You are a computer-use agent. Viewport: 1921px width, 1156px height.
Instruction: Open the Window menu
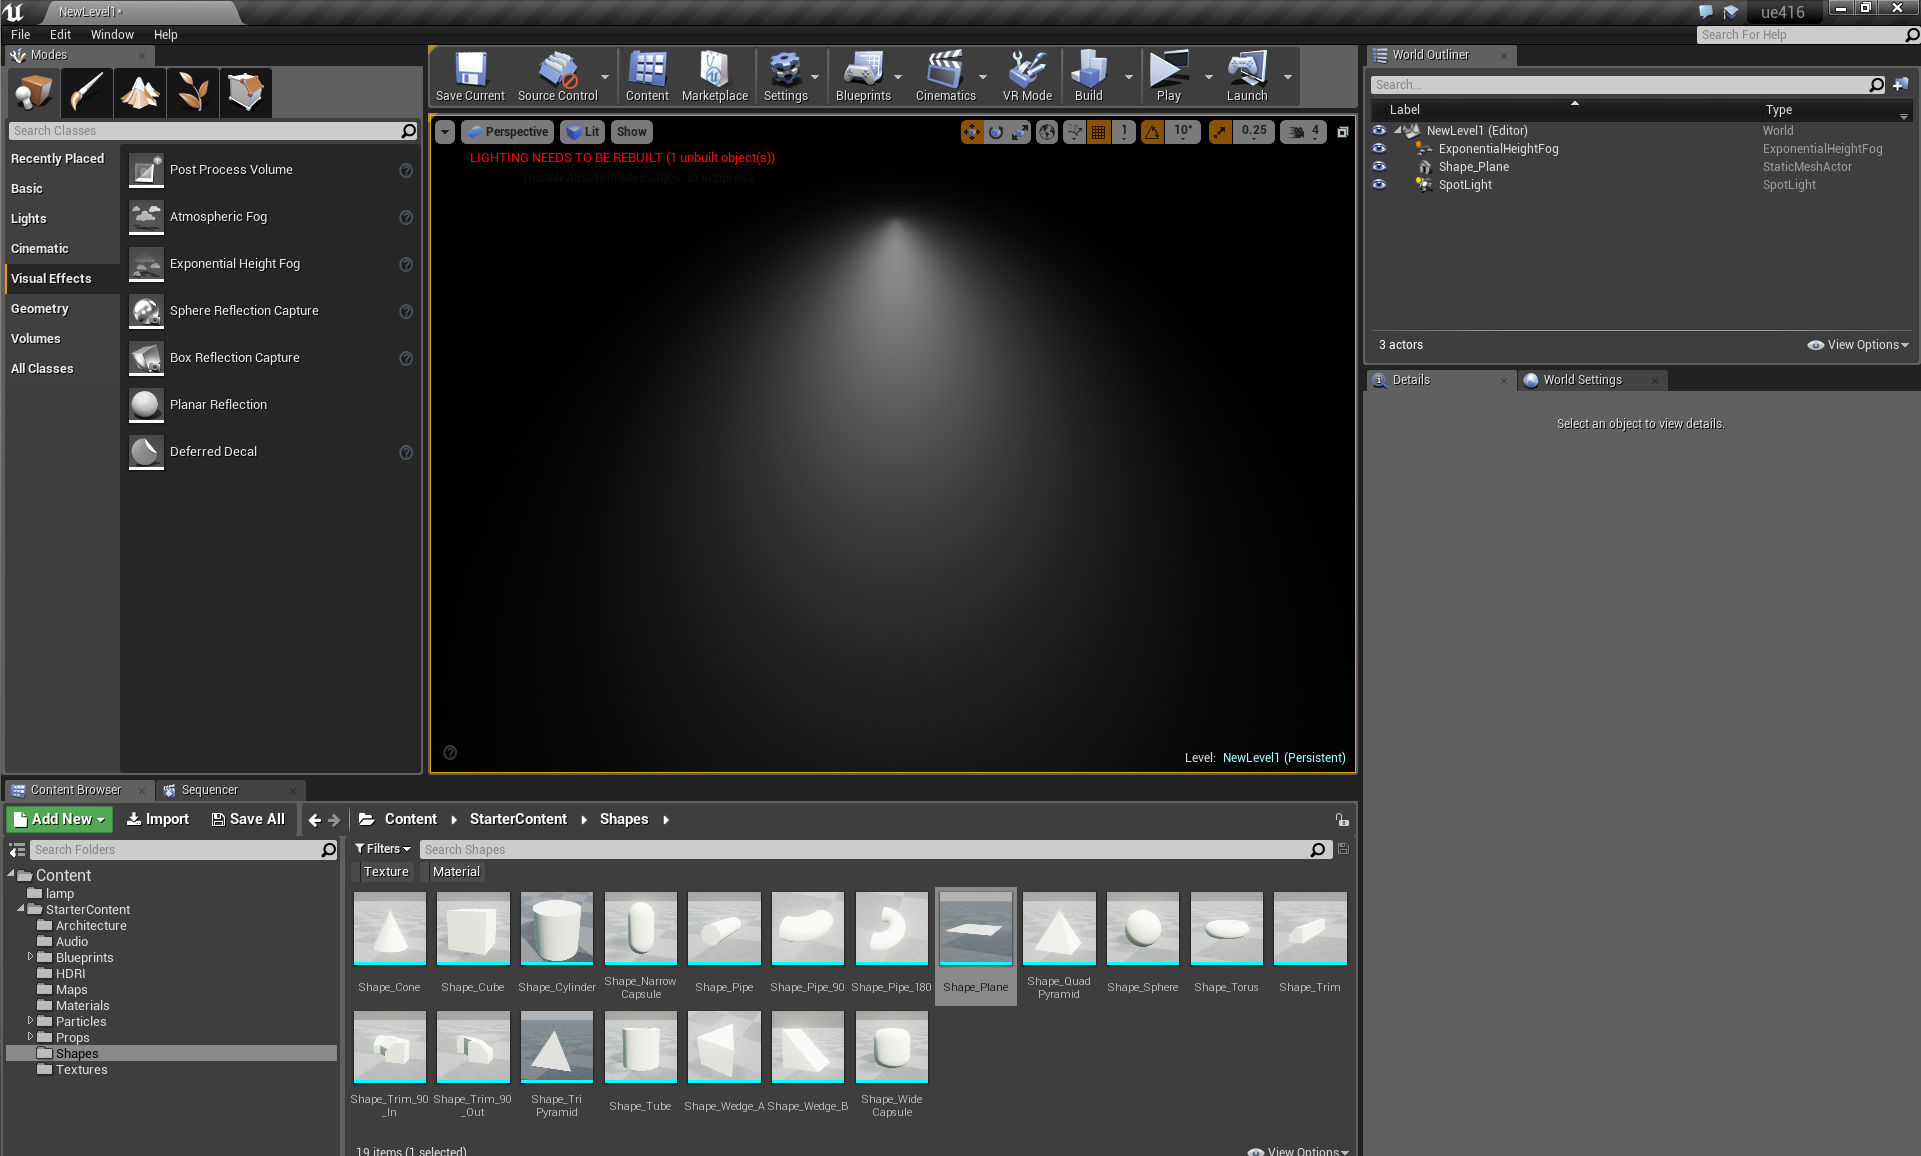point(111,34)
